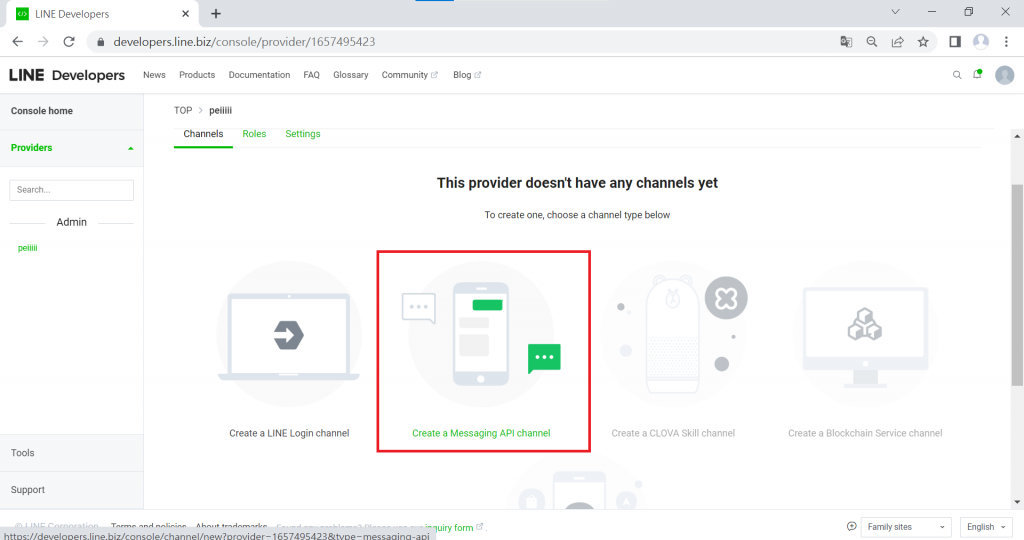Viewport: 1024px width, 540px height.
Task: Open a new browser tab
Action: tap(216, 14)
